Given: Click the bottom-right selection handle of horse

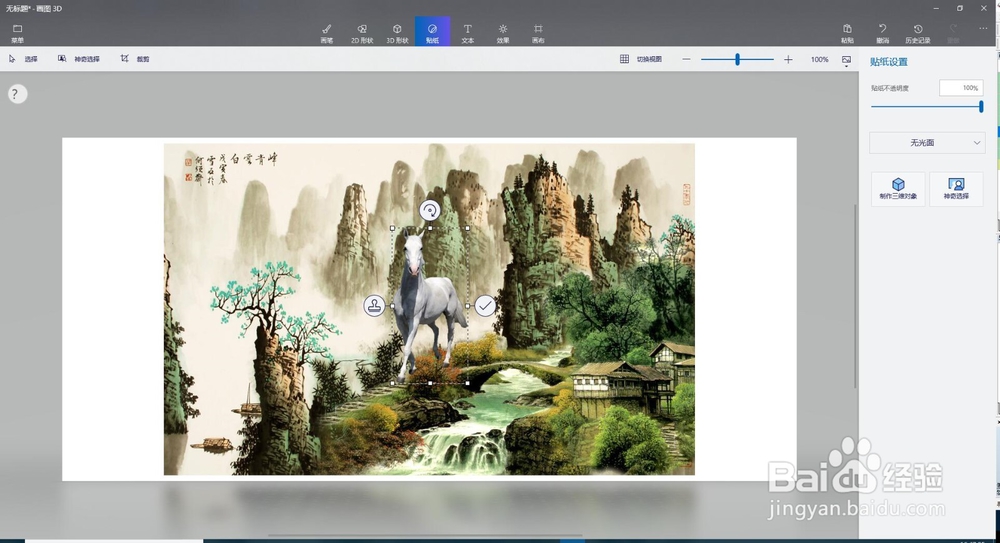Looking at the screenshot, I should pos(467,383).
